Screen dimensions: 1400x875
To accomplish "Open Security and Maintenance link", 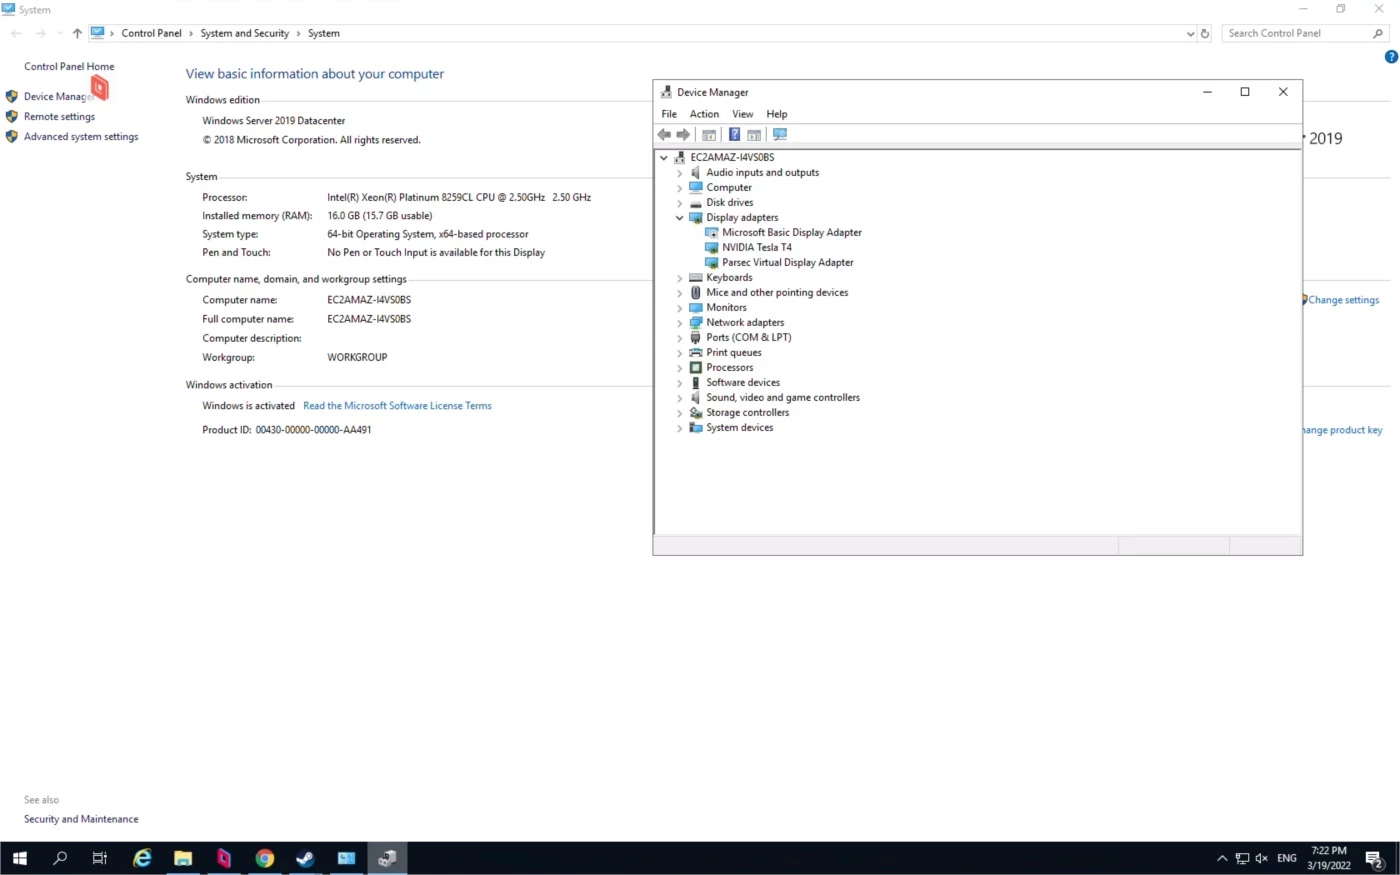I will [x=81, y=819].
